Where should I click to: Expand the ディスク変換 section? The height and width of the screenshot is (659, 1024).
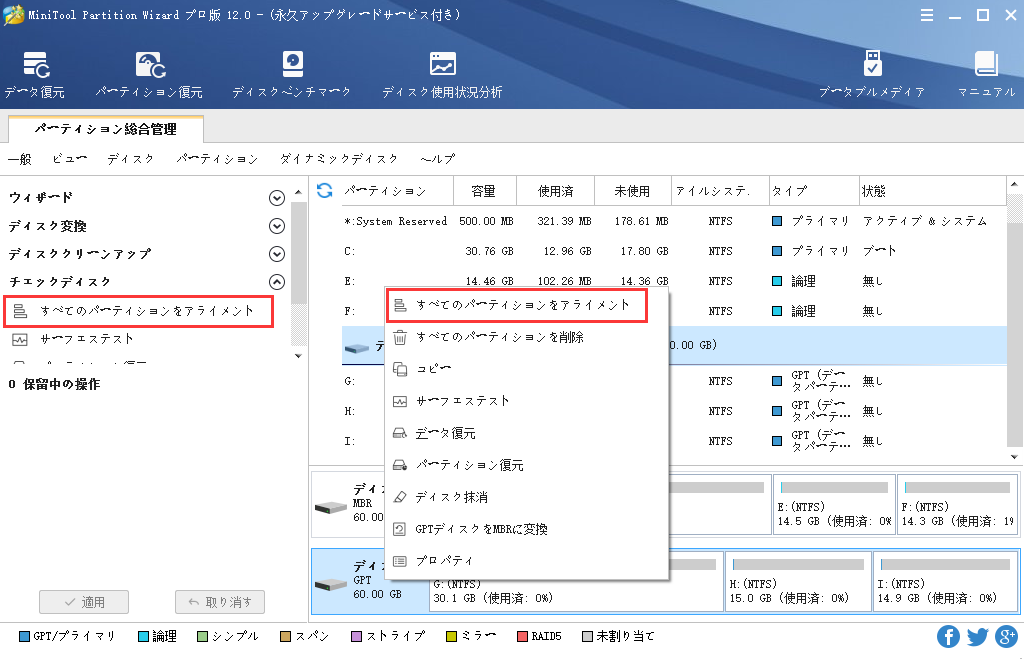click(277, 226)
